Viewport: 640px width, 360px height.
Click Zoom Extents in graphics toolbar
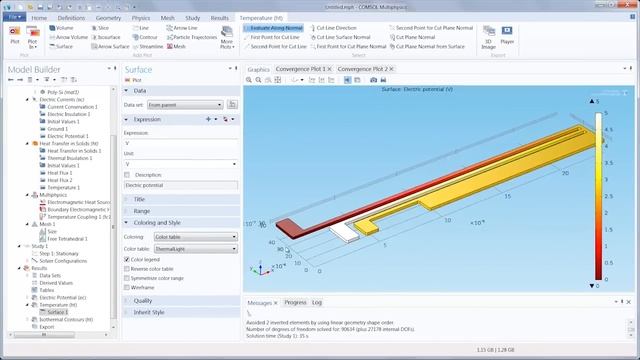[278, 80]
